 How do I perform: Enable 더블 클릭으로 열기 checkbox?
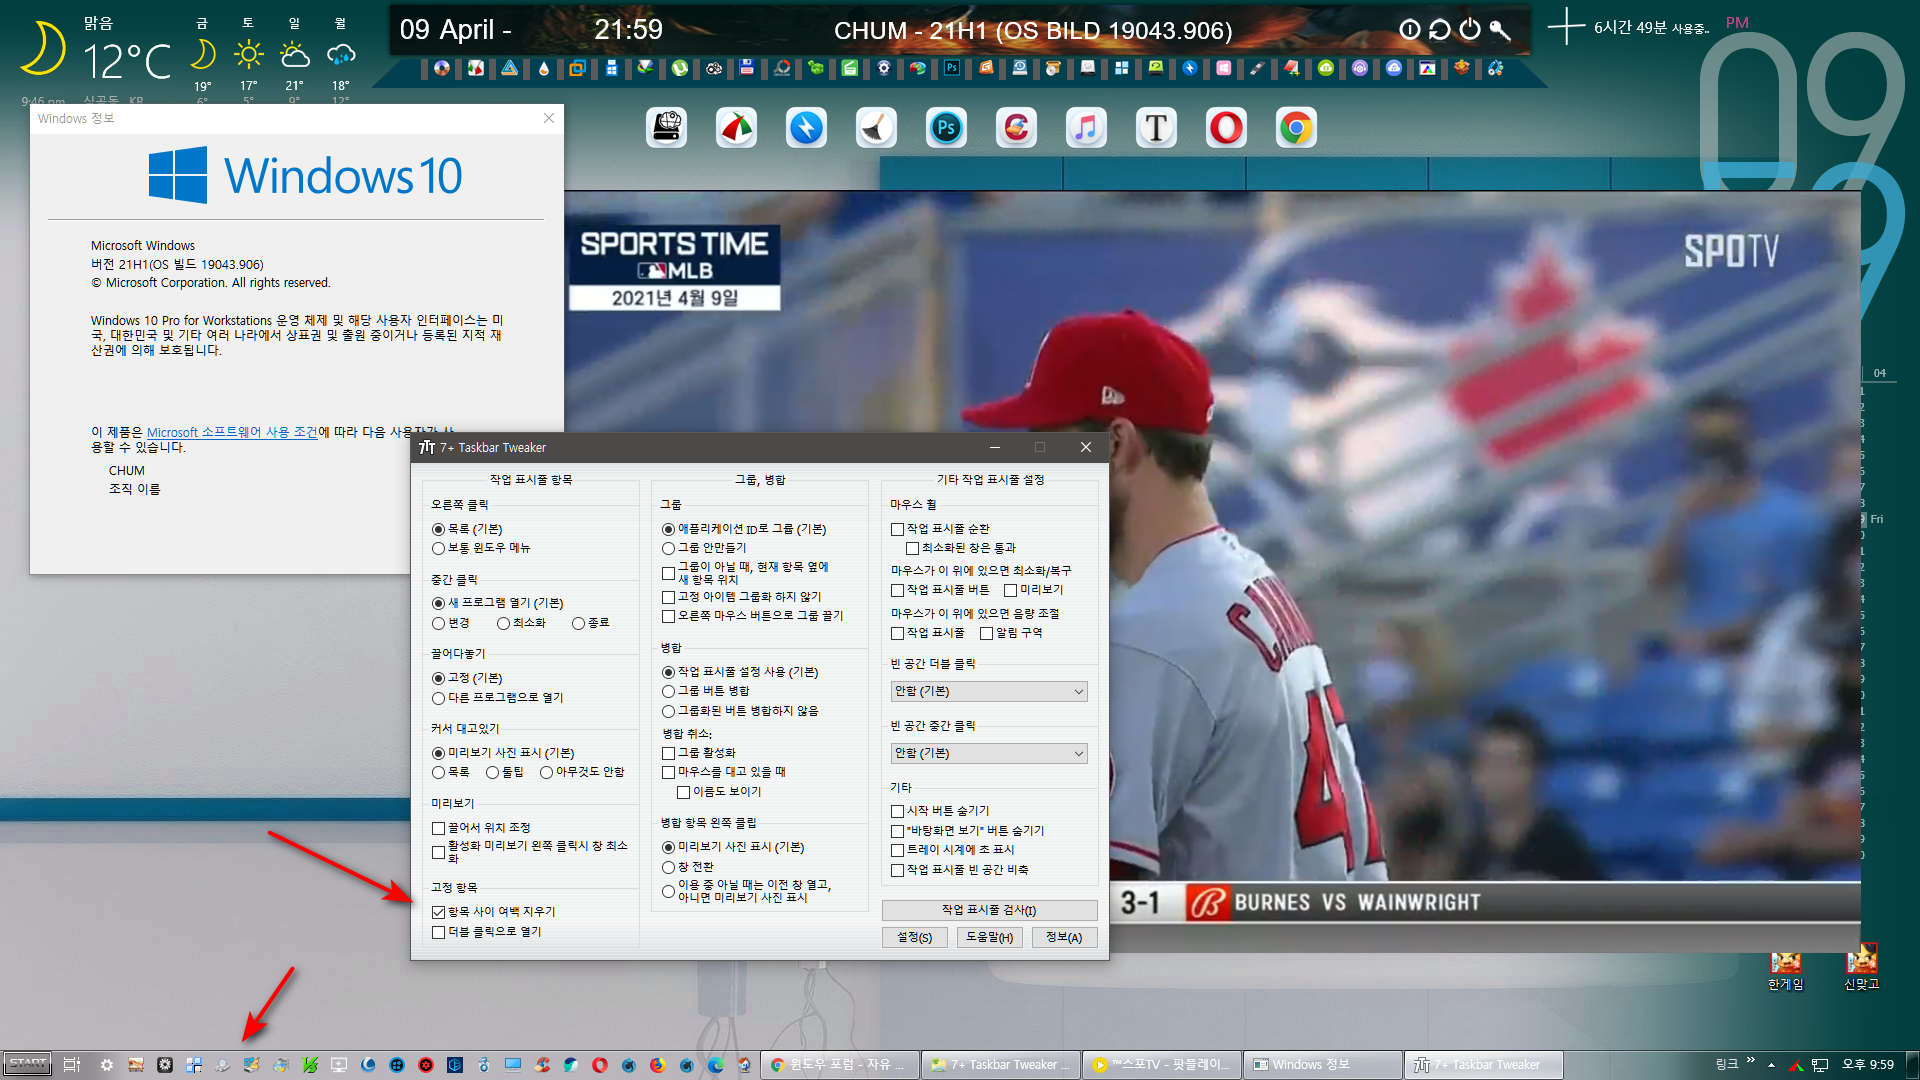(438, 932)
